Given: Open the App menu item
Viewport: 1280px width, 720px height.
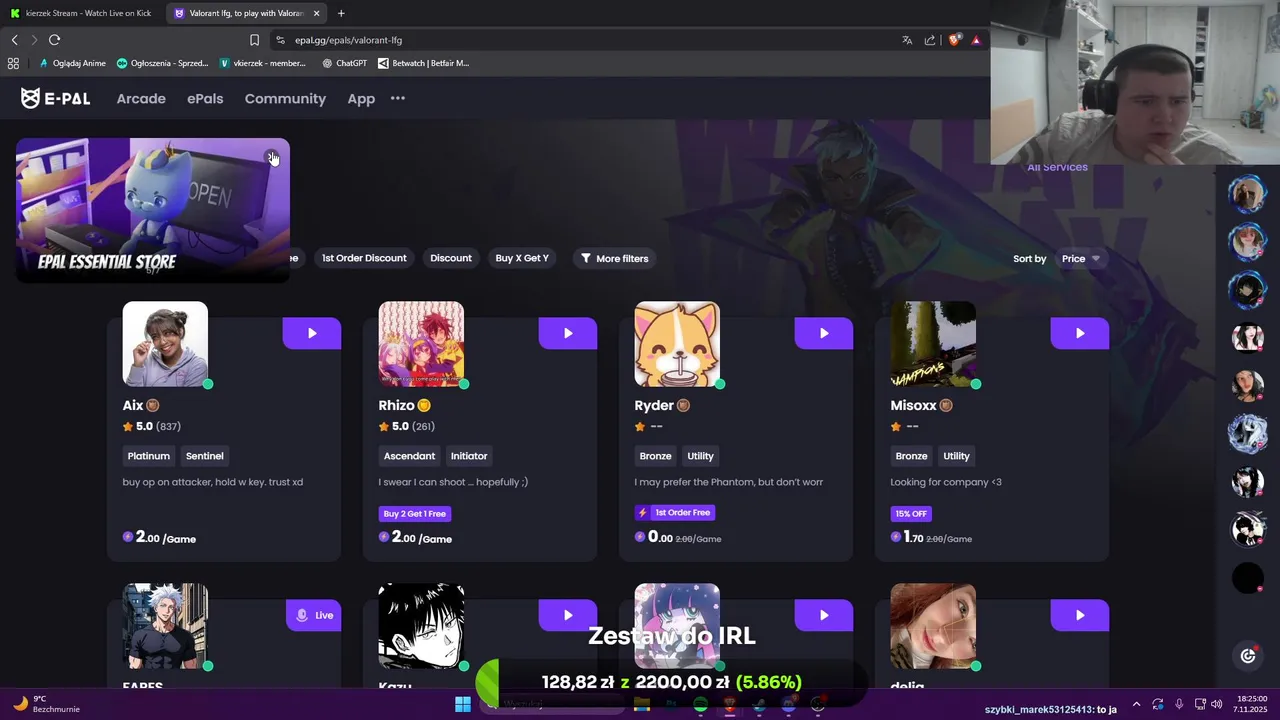Looking at the screenshot, I should (361, 98).
